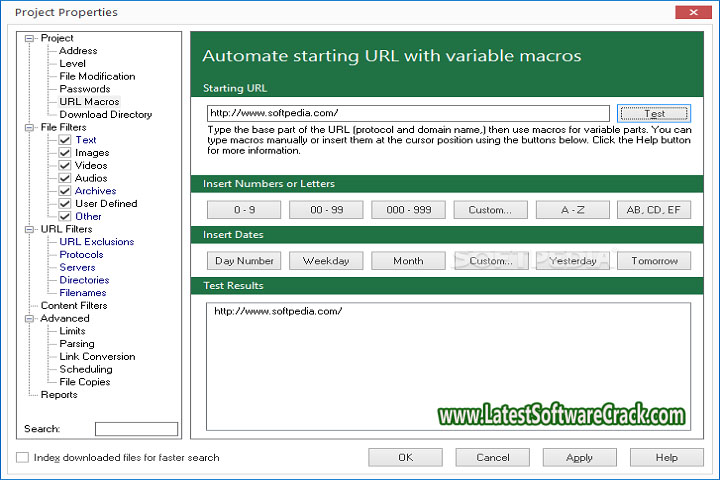Screen dimensions: 720x480
Task: Click in the Starting URL text field
Action: pos(407,114)
